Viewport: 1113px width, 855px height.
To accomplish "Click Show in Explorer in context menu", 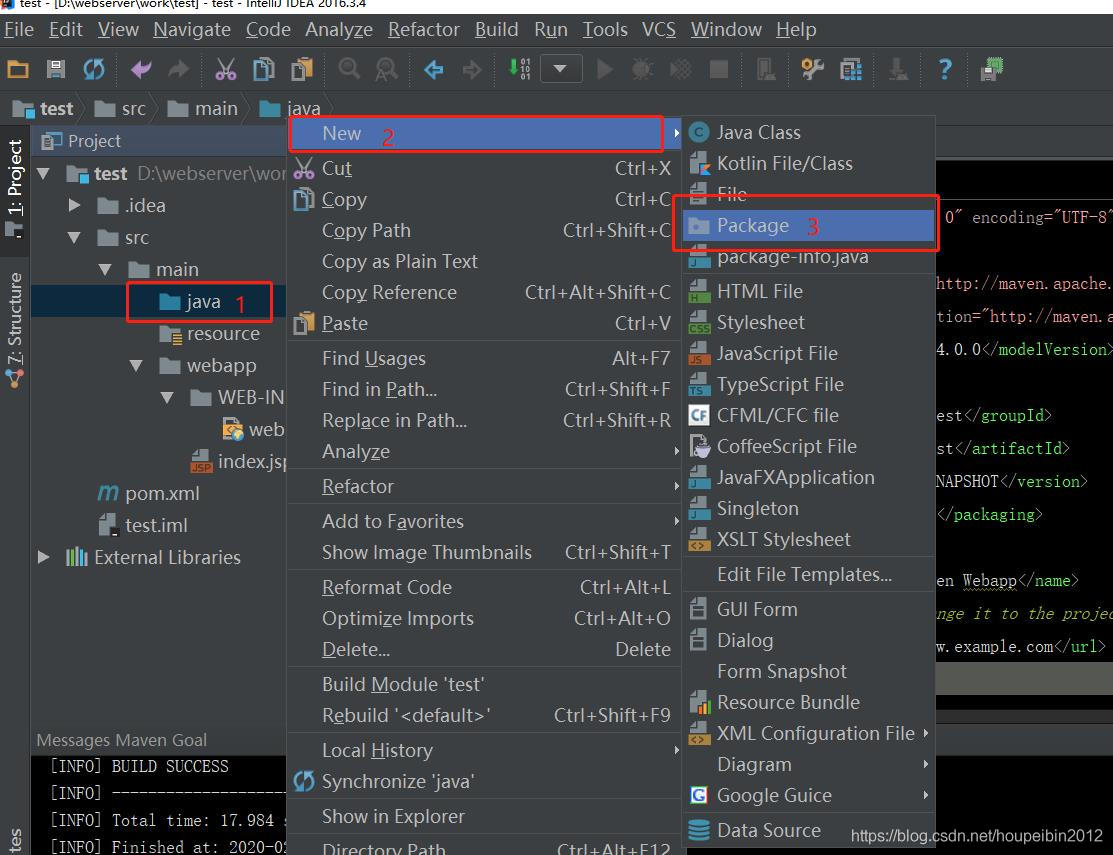I will 484,817.
